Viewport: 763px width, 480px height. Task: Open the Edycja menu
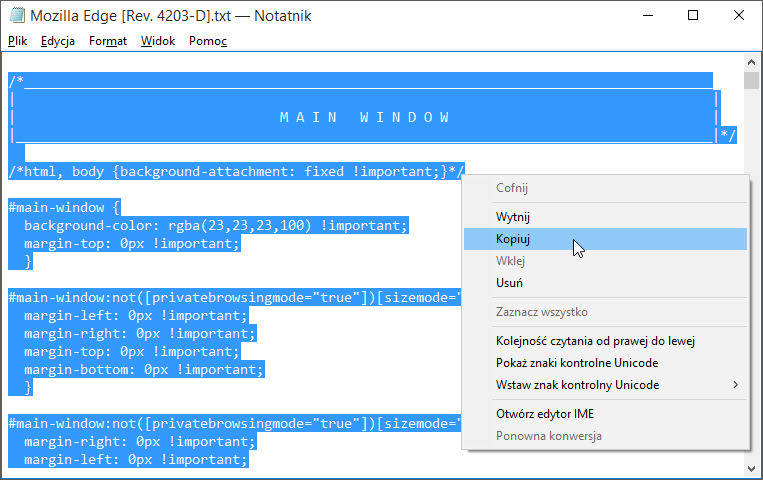click(x=57, y=41)
